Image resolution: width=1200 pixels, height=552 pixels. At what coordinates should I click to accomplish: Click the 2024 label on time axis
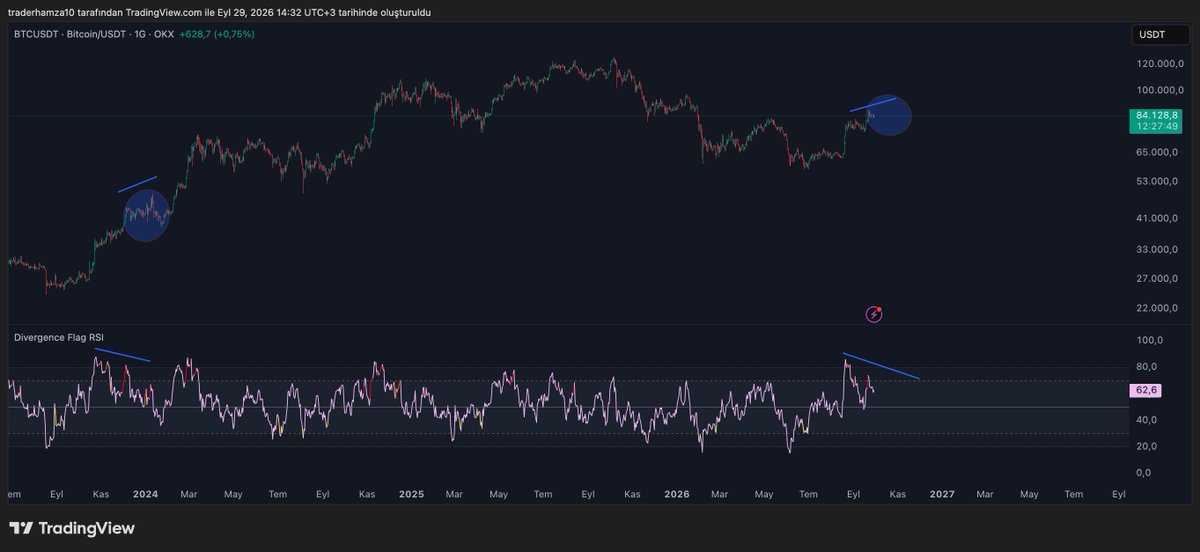146,494
